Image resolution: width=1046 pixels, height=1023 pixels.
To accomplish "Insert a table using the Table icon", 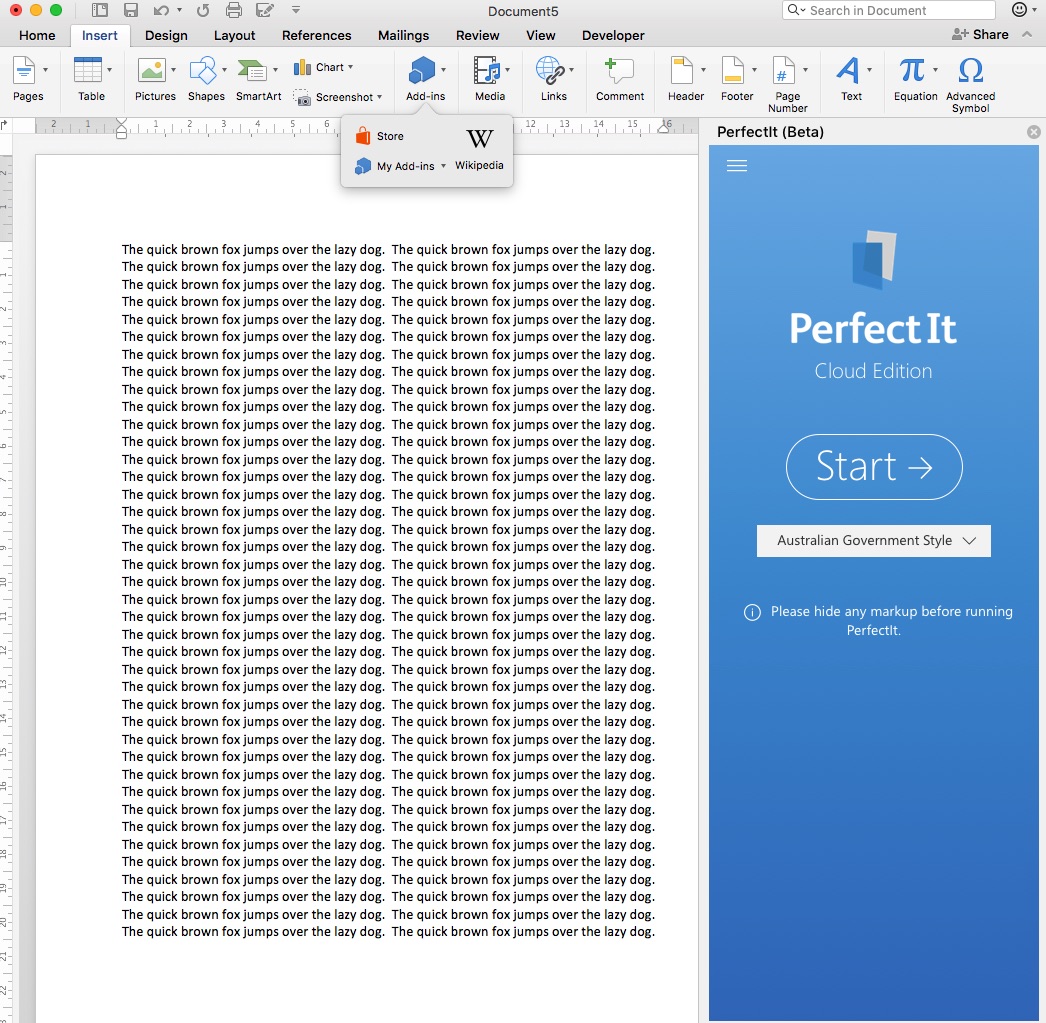I will pyautogui.click(x=87, y=70).
